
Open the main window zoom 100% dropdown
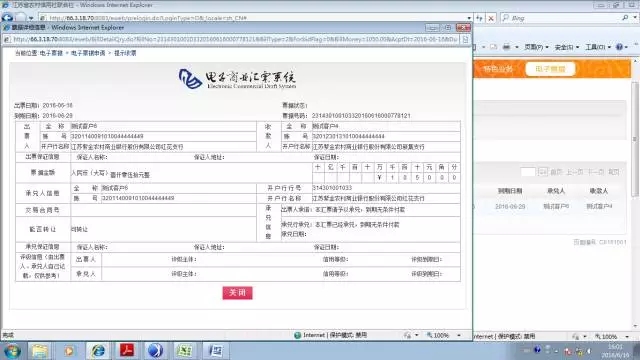pos(627,336)
